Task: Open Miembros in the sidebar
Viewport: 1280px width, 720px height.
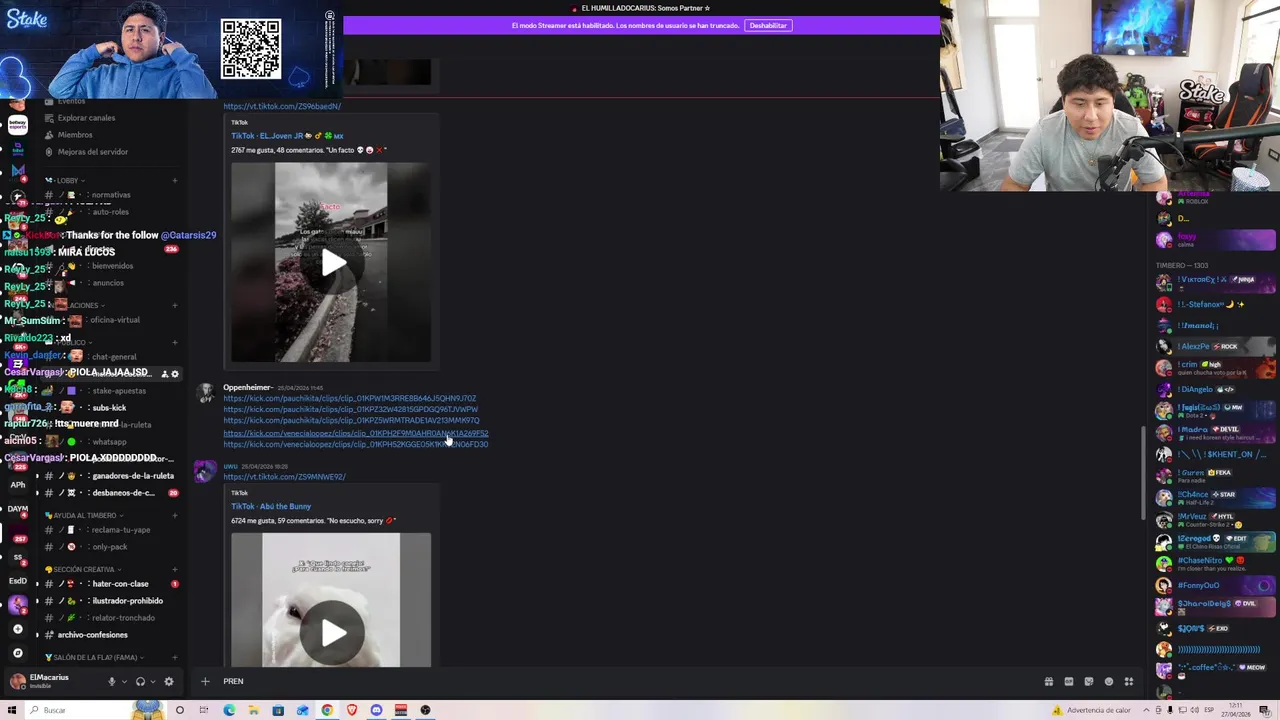Action: coord(75,135)
